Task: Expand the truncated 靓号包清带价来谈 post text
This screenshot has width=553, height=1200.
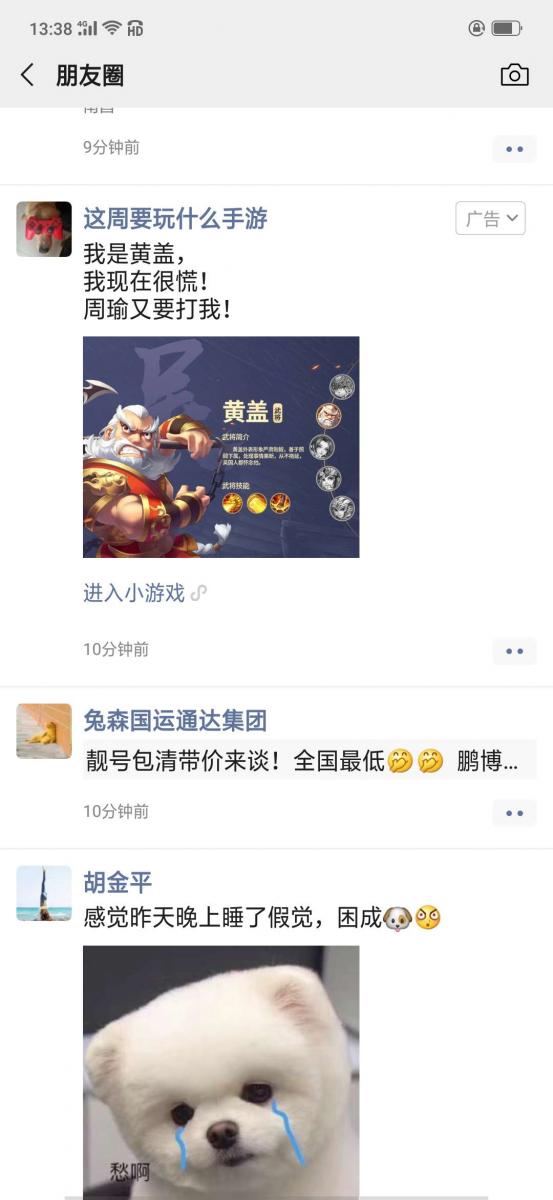Action: (310, 761)
